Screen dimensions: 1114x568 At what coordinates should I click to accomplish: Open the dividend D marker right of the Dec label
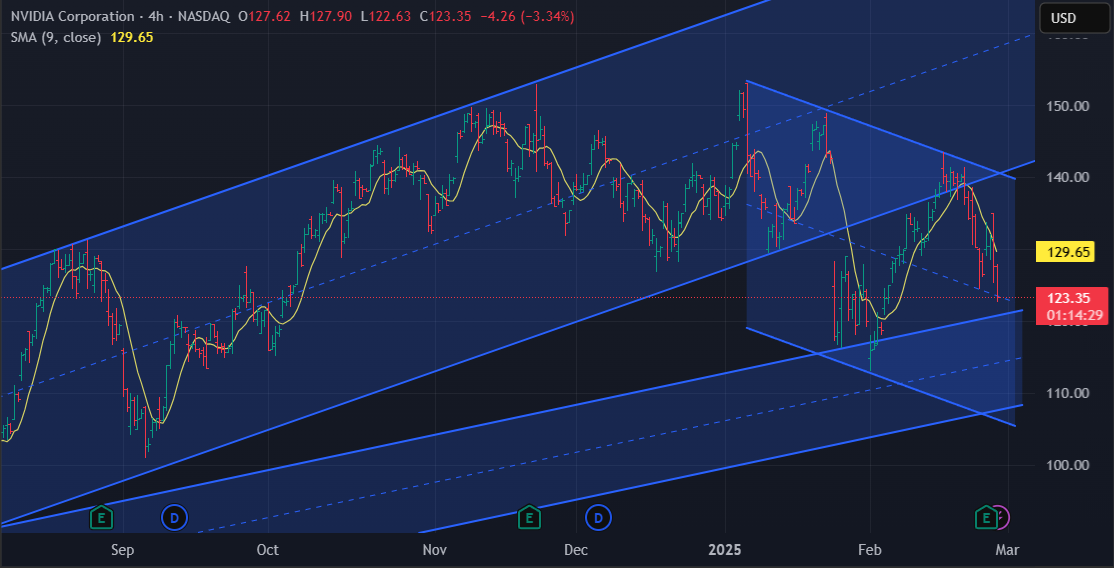click(x=598, y=518)
